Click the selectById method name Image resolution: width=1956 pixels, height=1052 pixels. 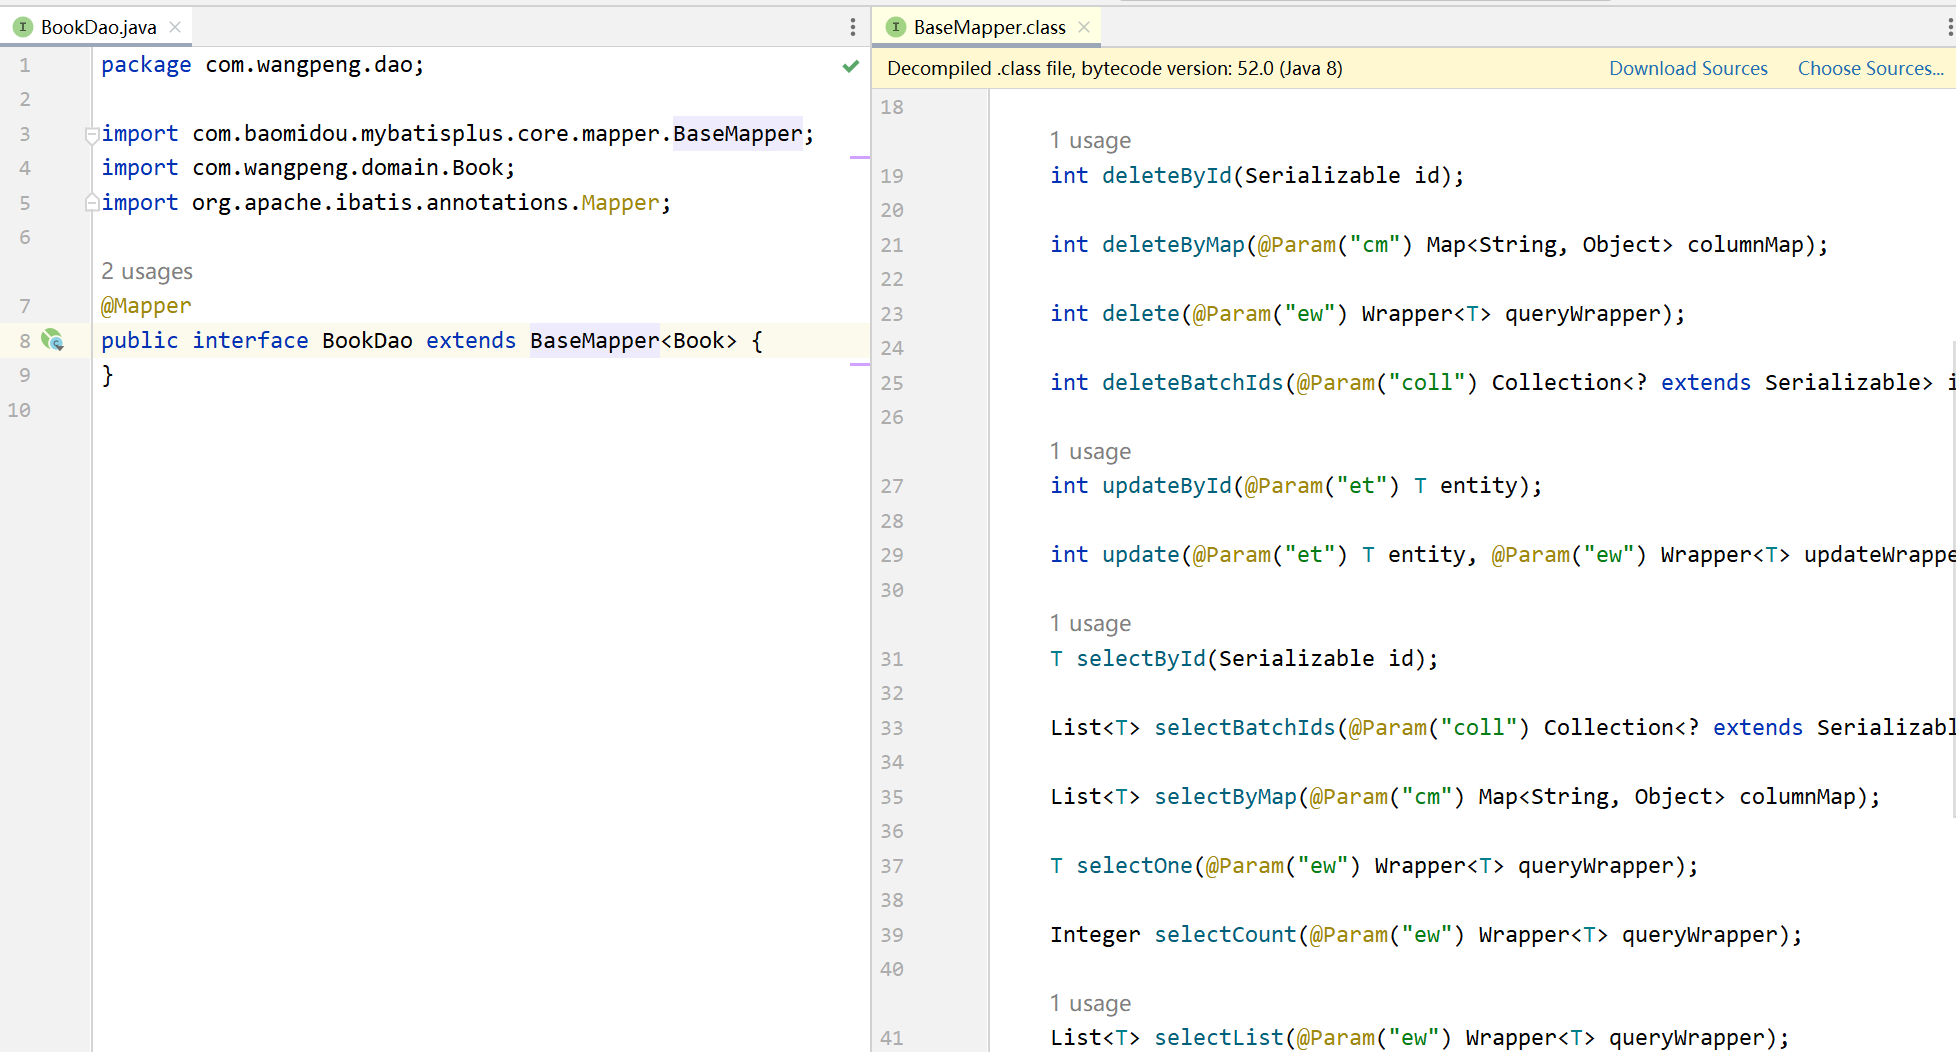click(x=1141, y=659)
